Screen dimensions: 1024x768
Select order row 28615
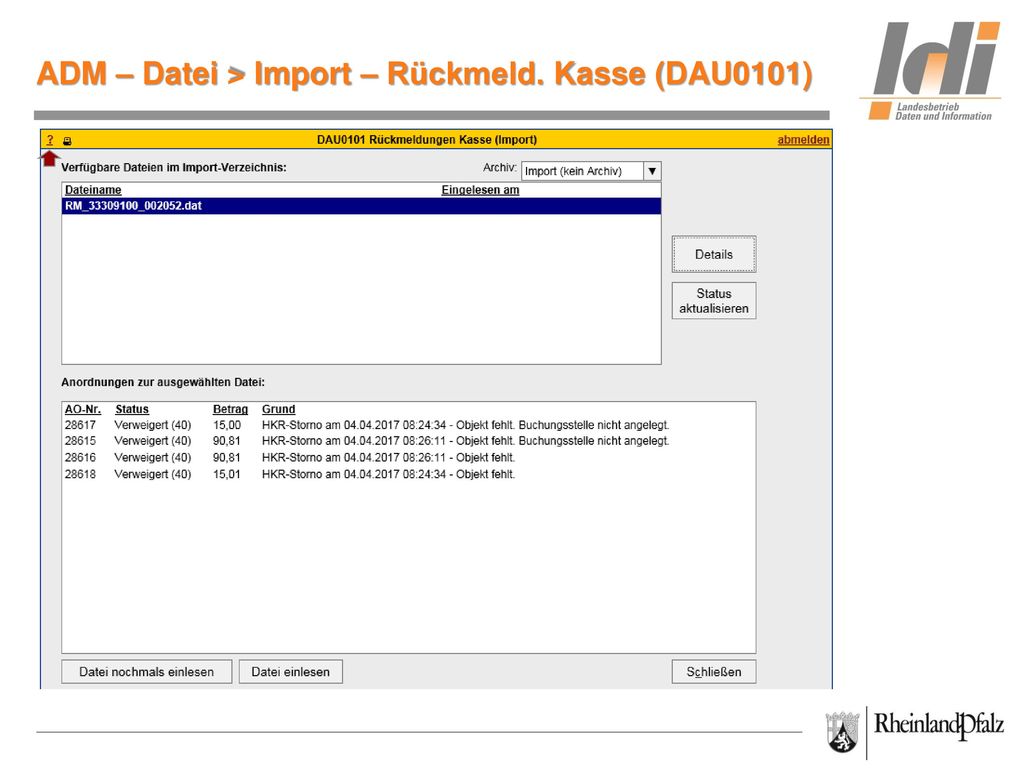click(408, 441)
